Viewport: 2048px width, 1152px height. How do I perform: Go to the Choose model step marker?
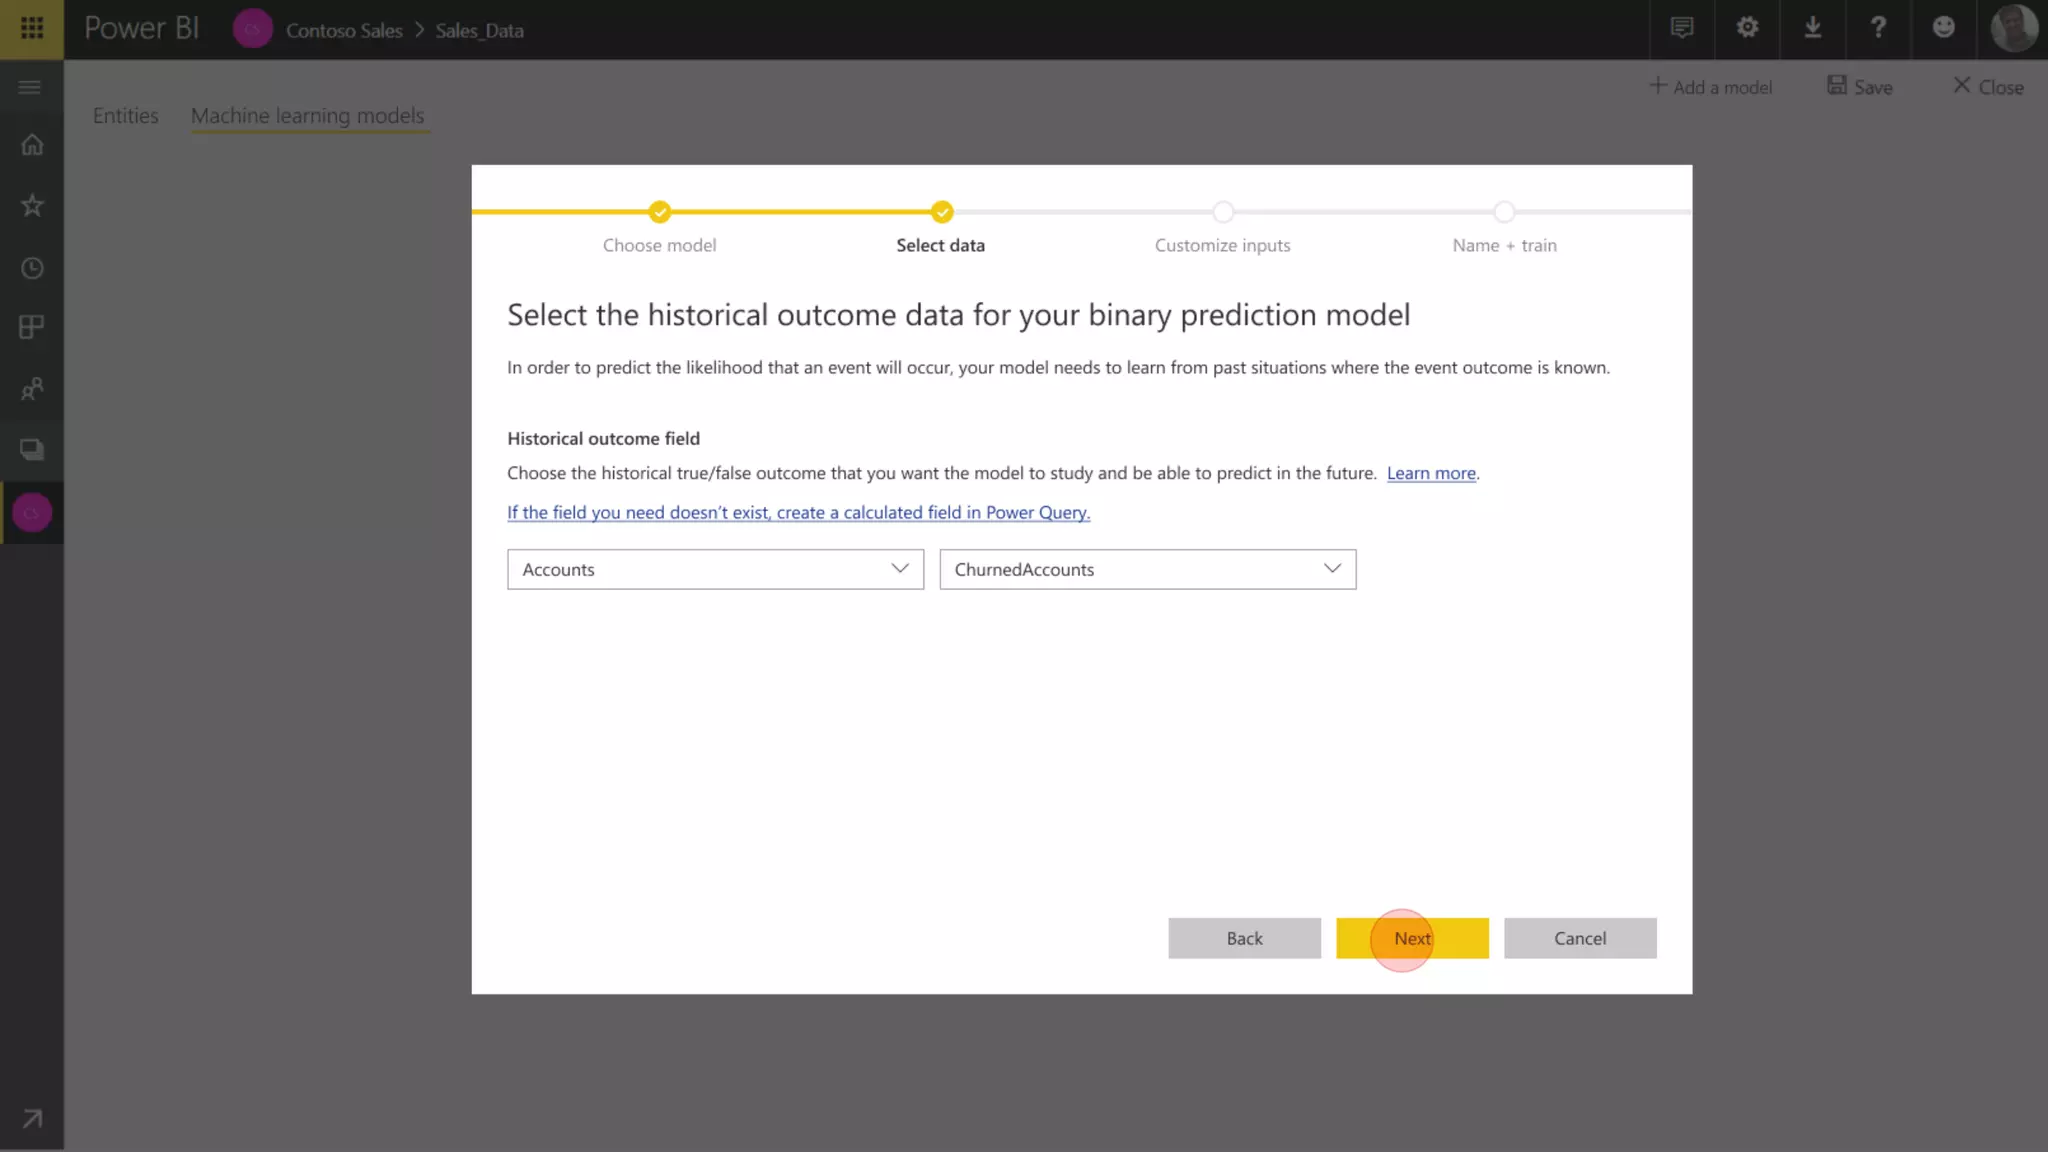pos(659,212)
